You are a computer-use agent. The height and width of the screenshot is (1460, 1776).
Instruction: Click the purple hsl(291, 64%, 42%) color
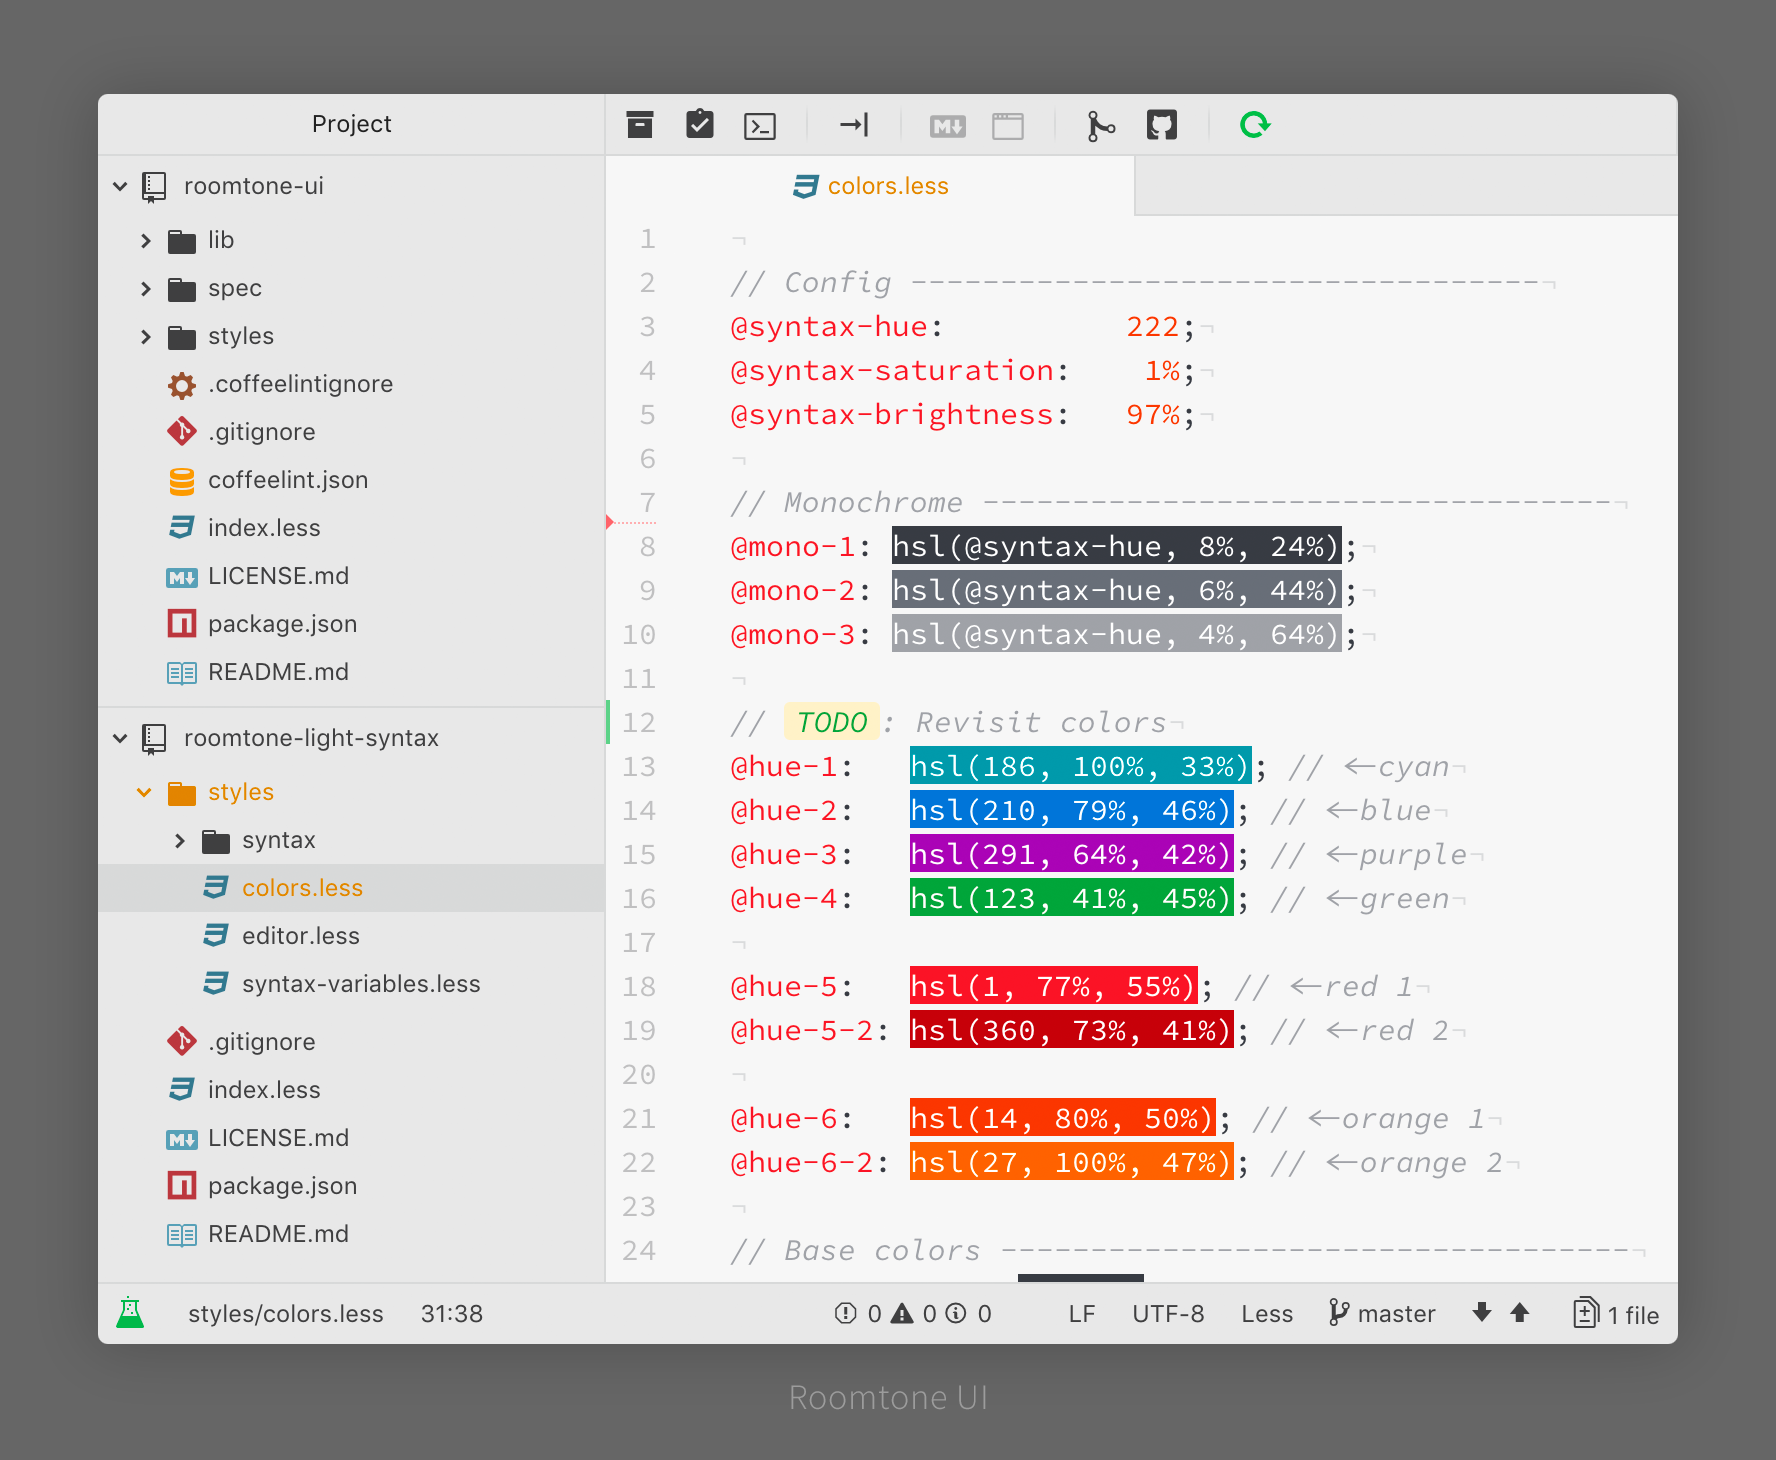pos(1071,855)
